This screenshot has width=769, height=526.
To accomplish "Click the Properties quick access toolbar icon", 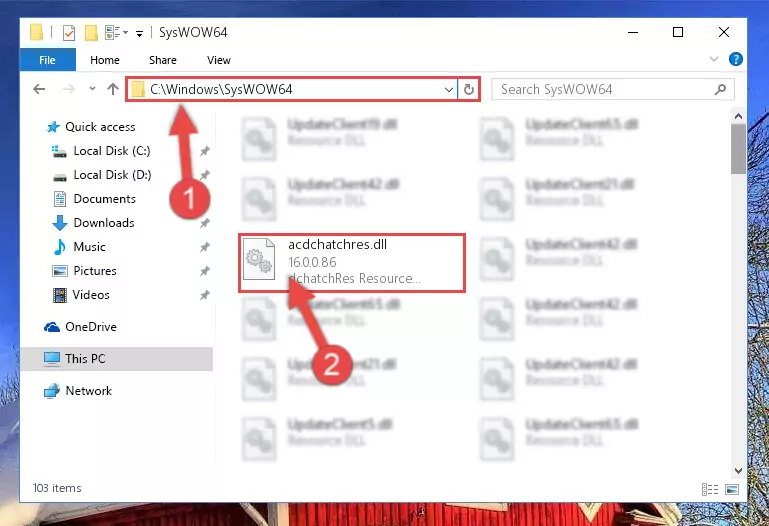I will pyautogui.click(x=69, y=33).
